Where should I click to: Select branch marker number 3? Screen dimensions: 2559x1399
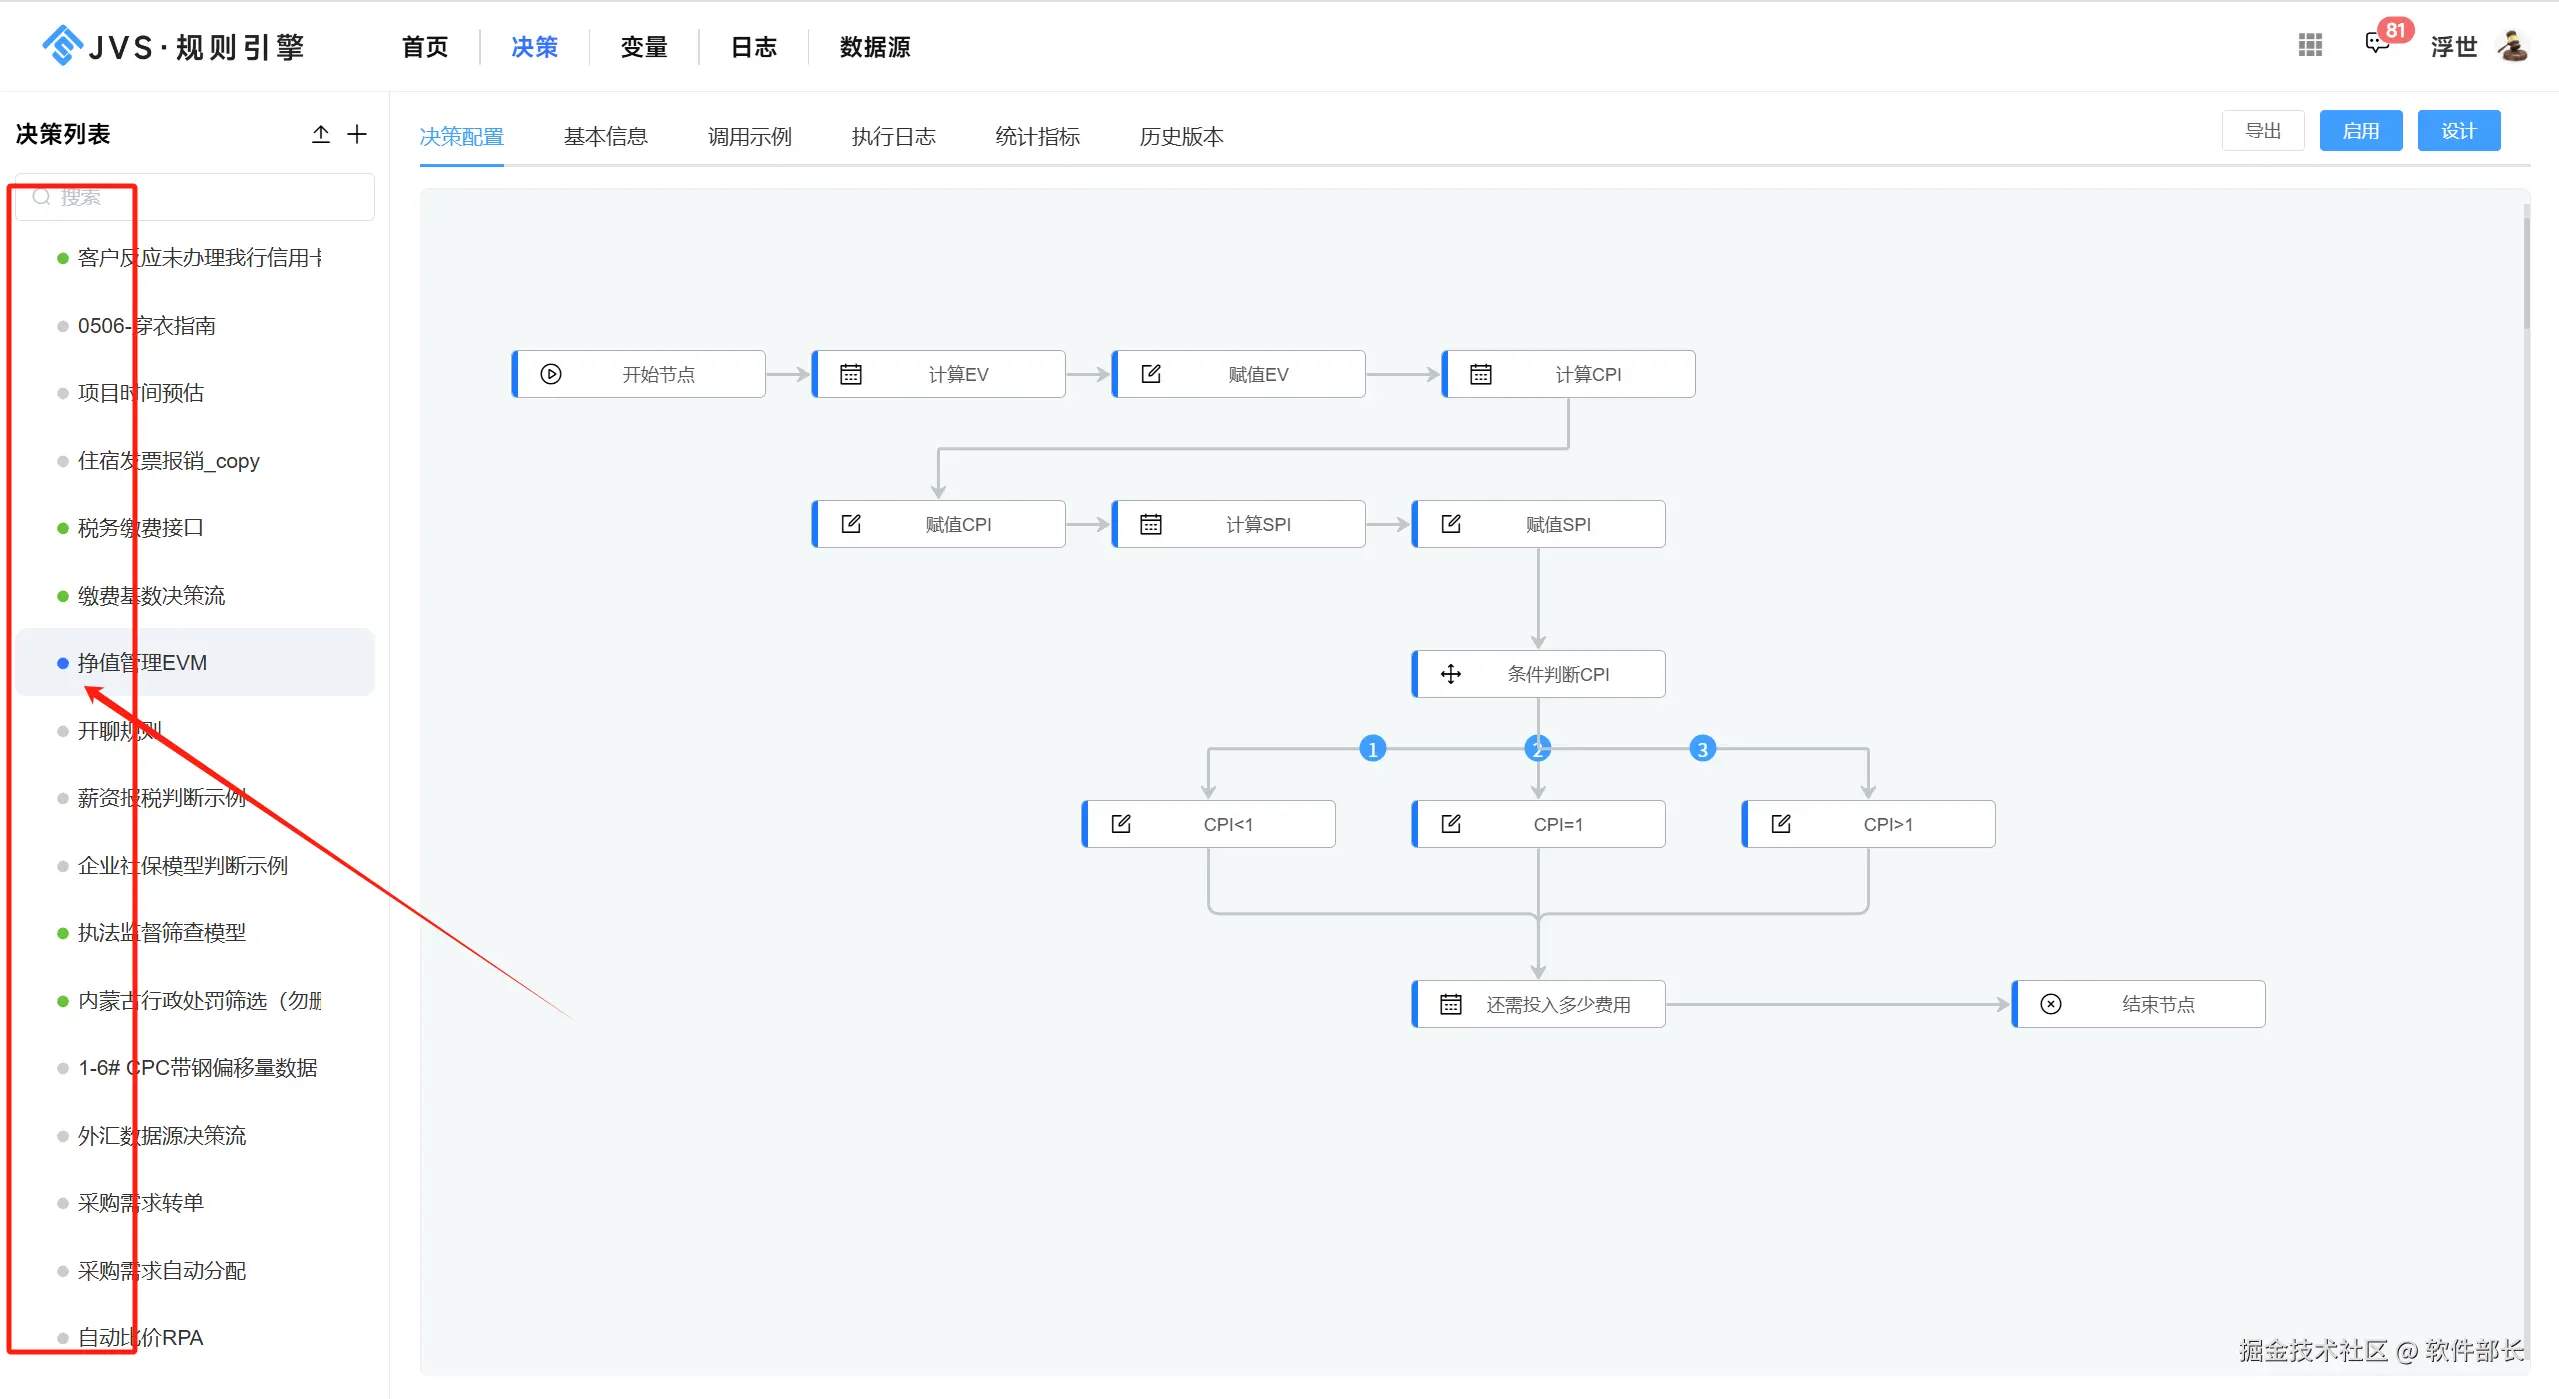1702,749
